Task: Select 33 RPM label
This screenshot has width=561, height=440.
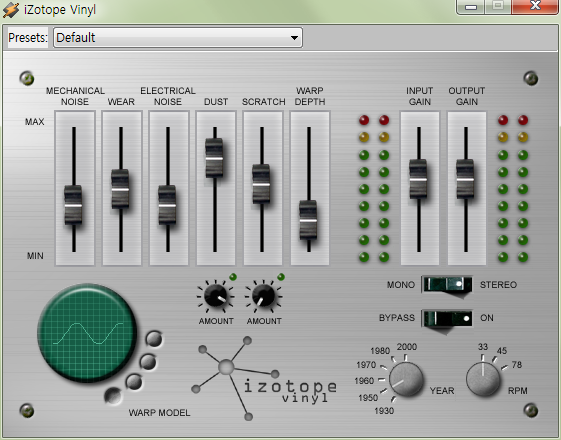Action: pyautogui.click(x=483, y=347)
